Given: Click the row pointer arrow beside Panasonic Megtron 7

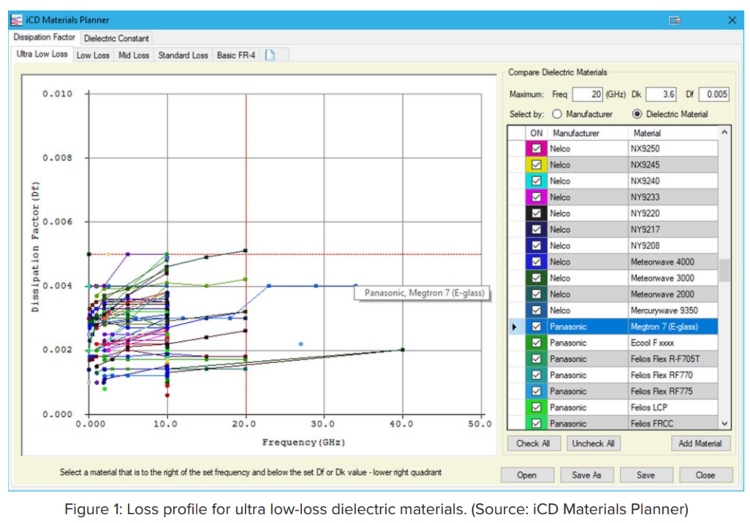Looking at the screenshot, I should pyautogui.click(x=514, y=327).
